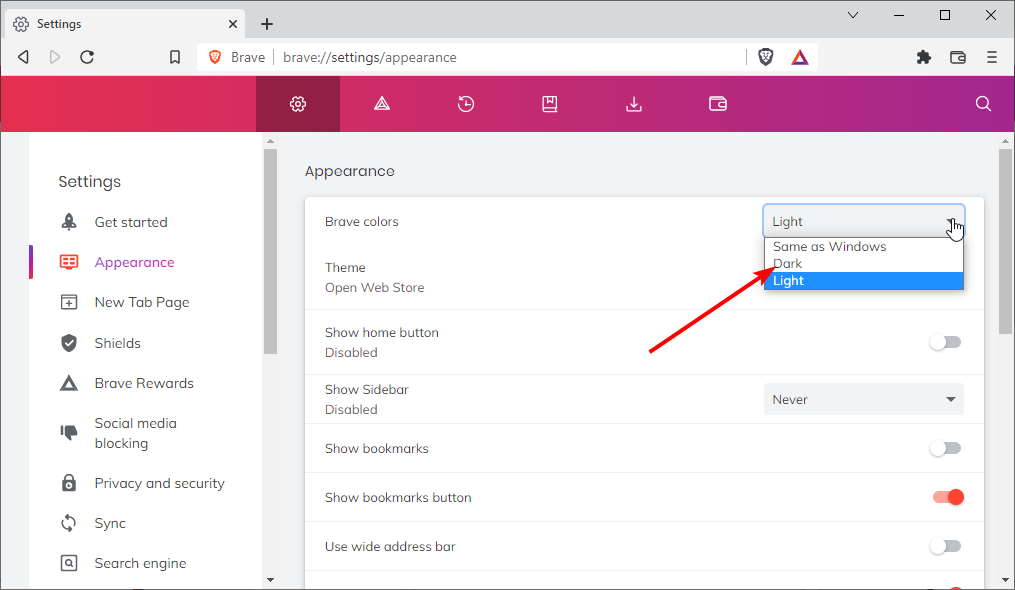The width and height of the screenshot is (1015, 590).
Task: Click the Shields shield sidebar icon
Action: [69, 343]
